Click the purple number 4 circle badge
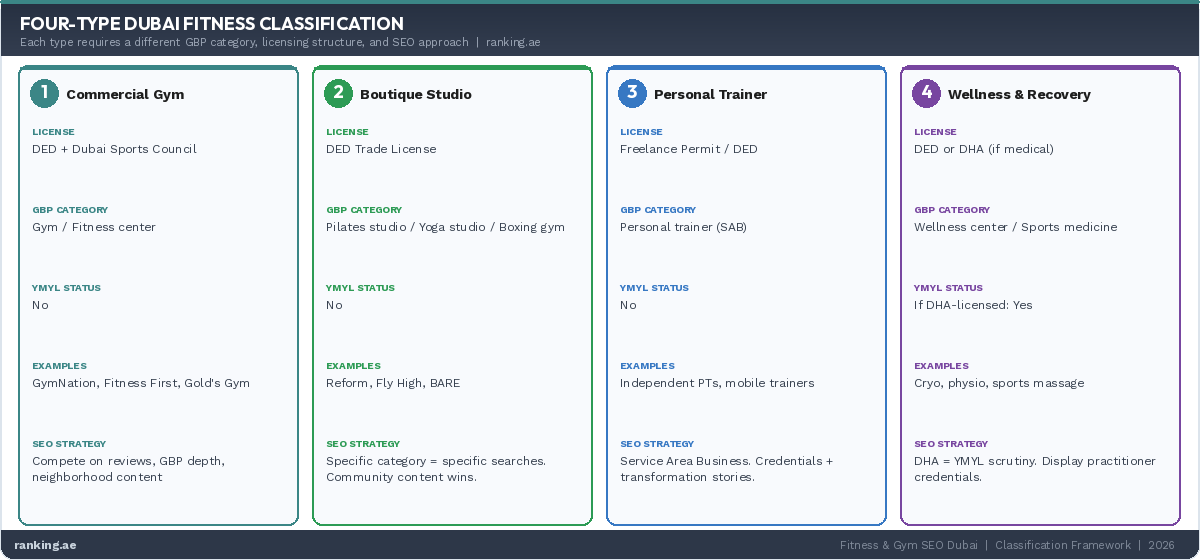Viewport: 1200px width, 560px height. tap(926, 94)
